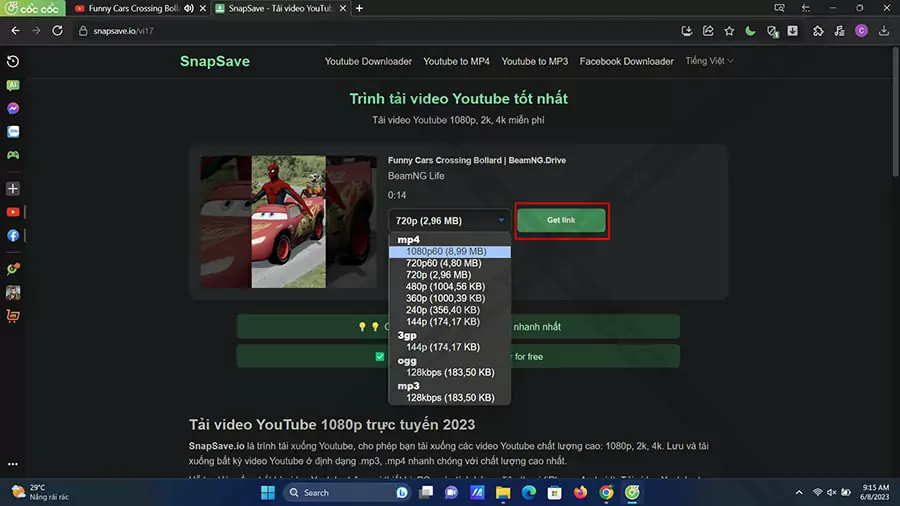The width and height of the screenshot is (900, 506).
Task: Select mp4 144p (174,17 KB) option
Action: tap(449, 322)
